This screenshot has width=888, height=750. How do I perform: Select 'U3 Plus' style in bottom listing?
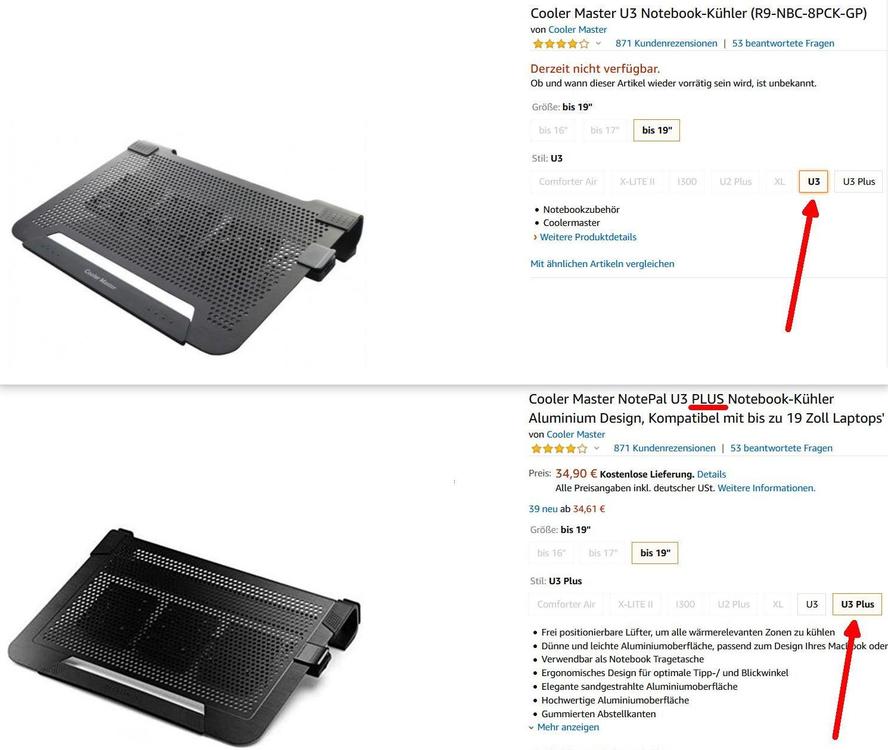click(x=857, y=604)
